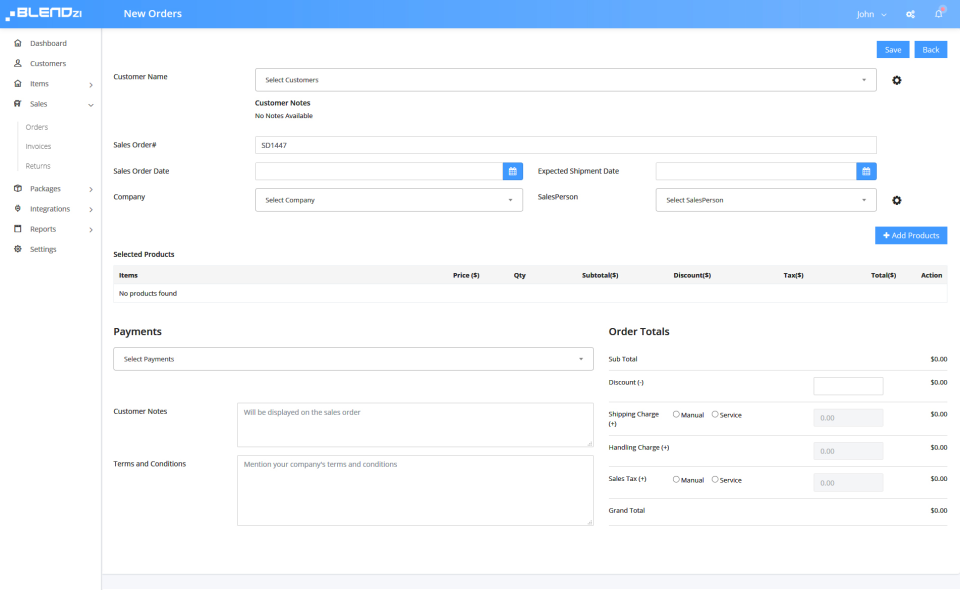Click the gear icon beside Customer Name
Image resolution: width=960 pixels, height=590 pixels.
click(x=896, y=80)
